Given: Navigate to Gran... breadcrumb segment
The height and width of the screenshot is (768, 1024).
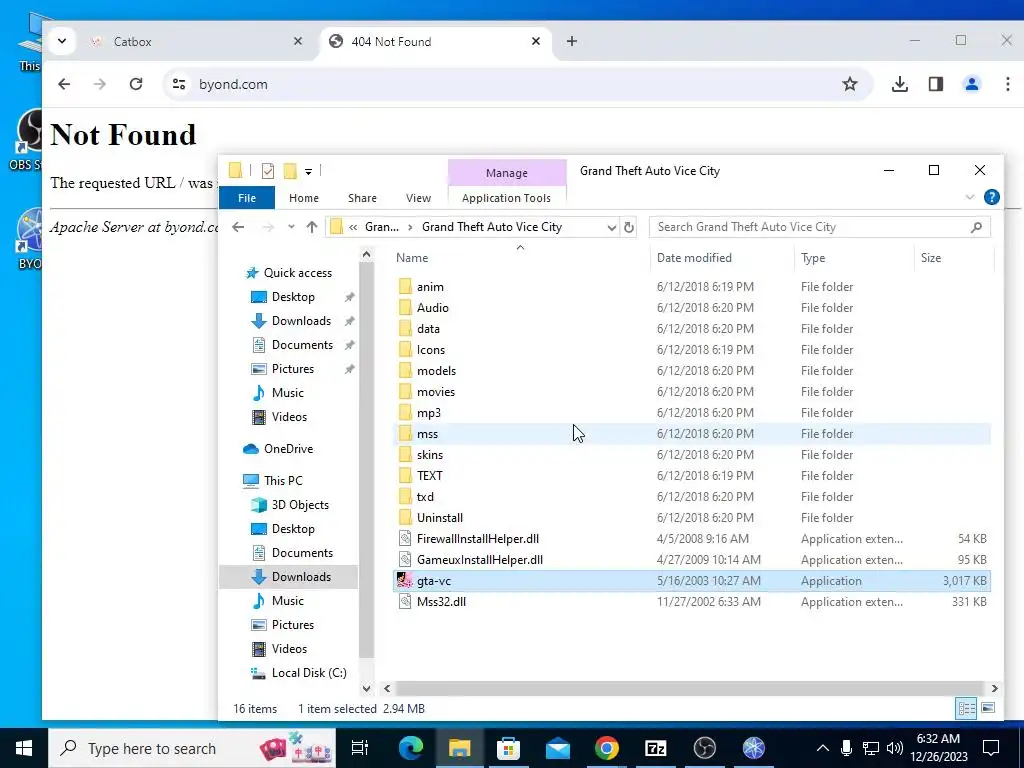Looking at the screenshot, I should (x=382, y=227).
